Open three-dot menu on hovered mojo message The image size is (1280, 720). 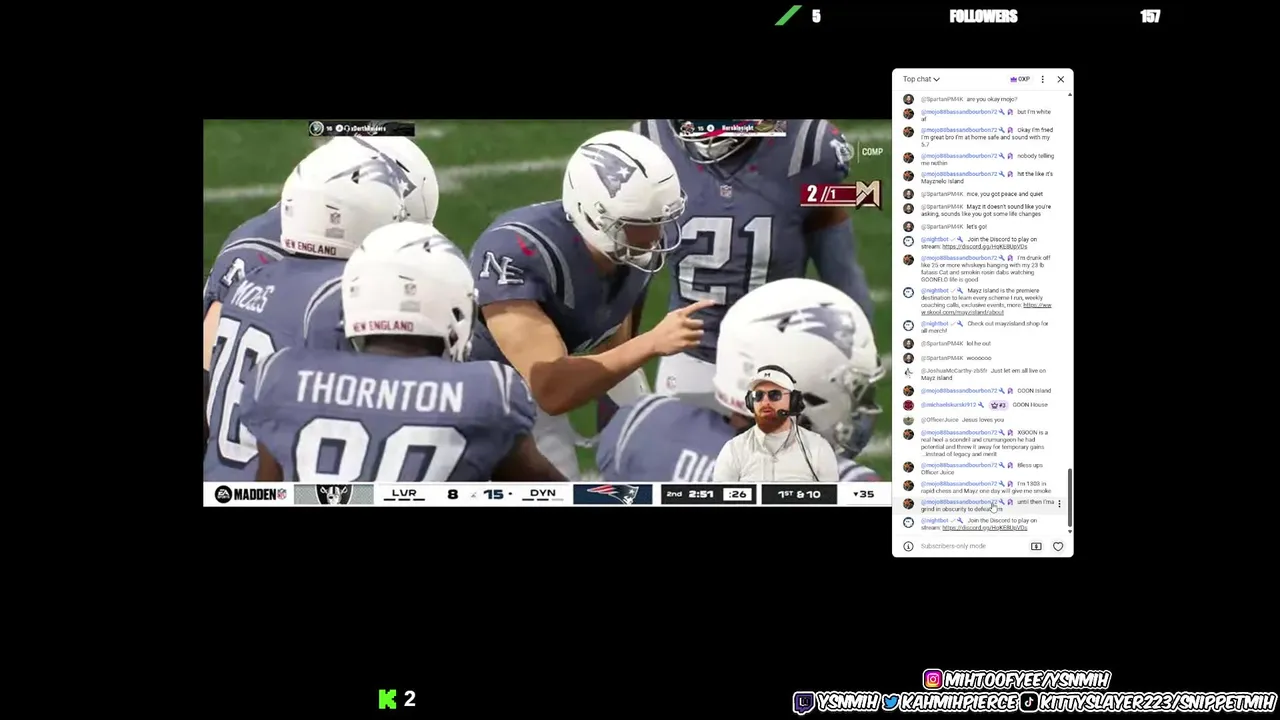click(x=1059, y=504)
